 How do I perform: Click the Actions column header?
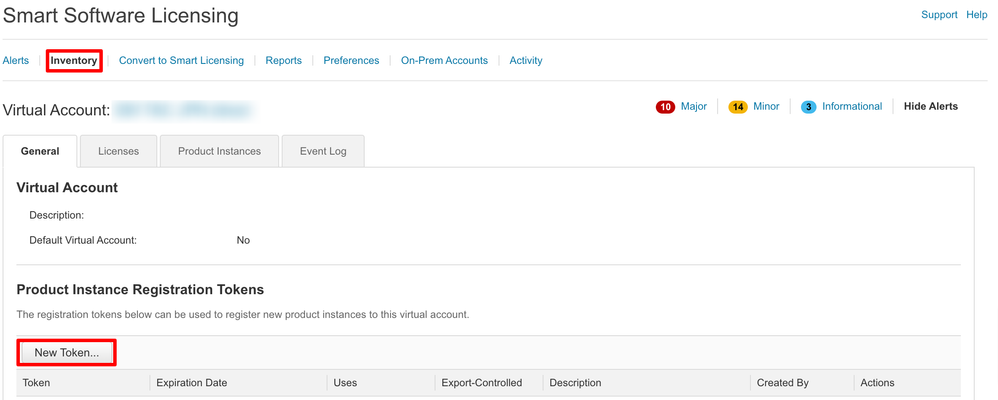(877, 383)
